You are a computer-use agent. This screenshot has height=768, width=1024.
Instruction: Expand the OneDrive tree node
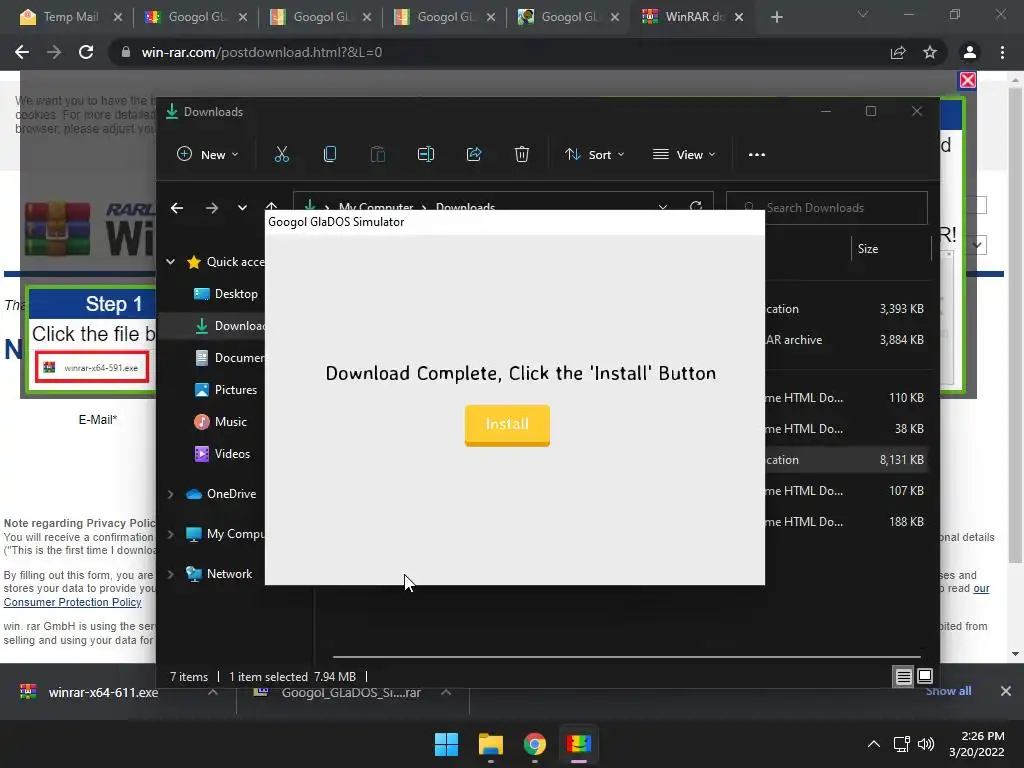pos(170,494)
